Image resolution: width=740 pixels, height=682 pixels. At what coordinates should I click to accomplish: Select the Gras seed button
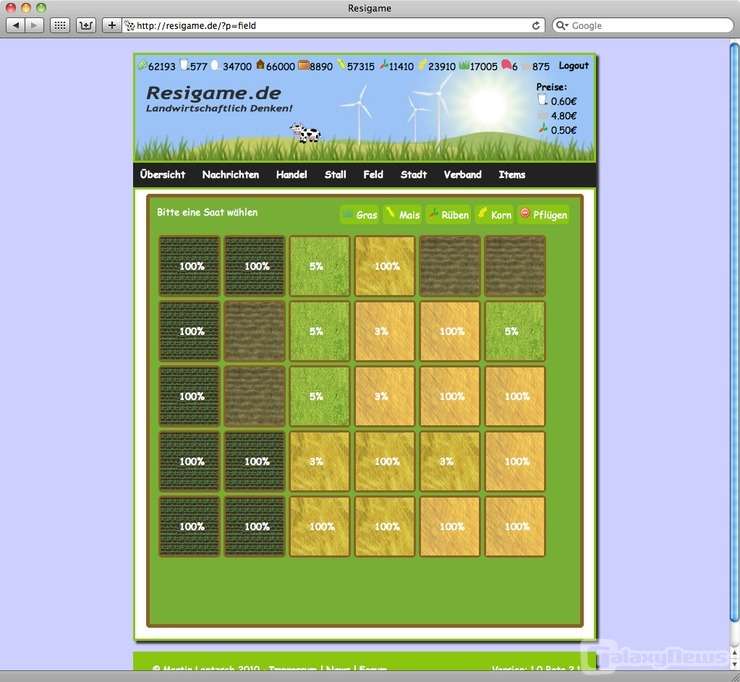(360, 215)
